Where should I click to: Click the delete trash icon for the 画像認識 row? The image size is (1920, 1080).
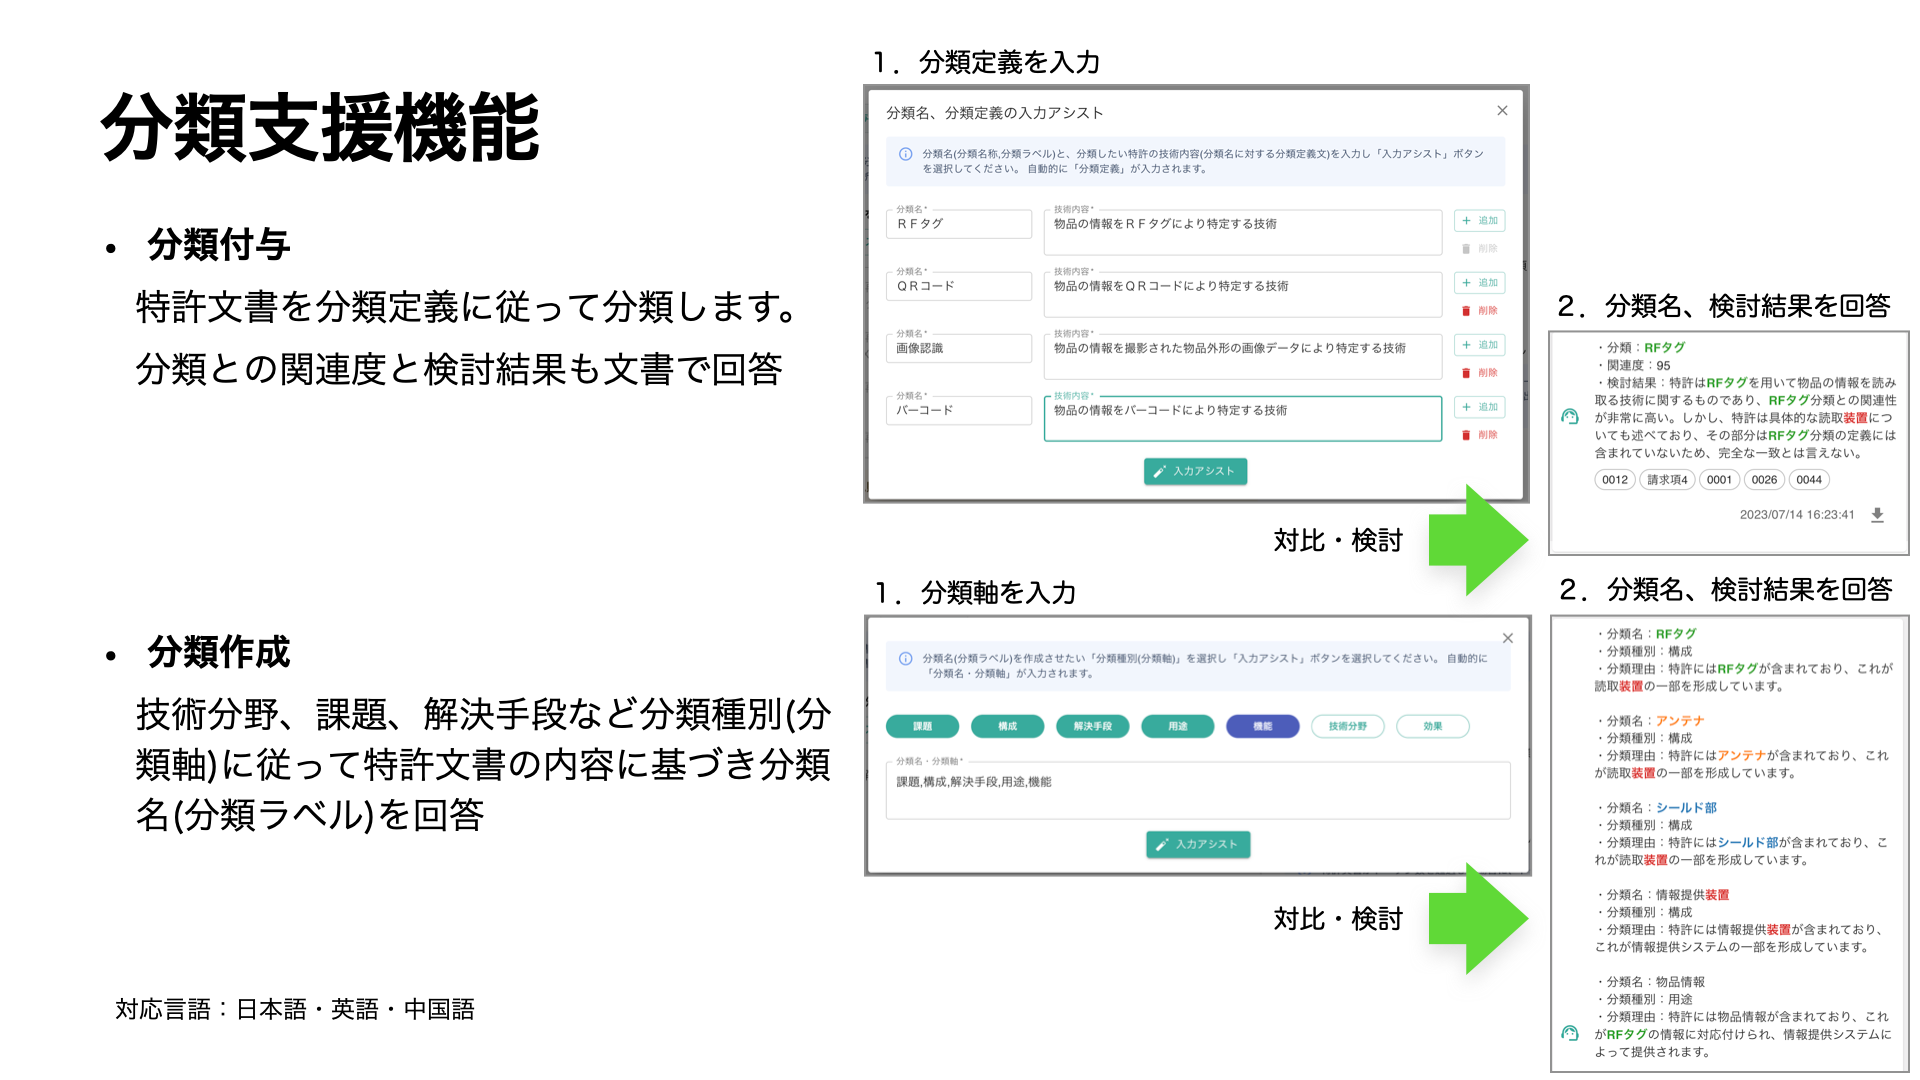coord(1465,371)
